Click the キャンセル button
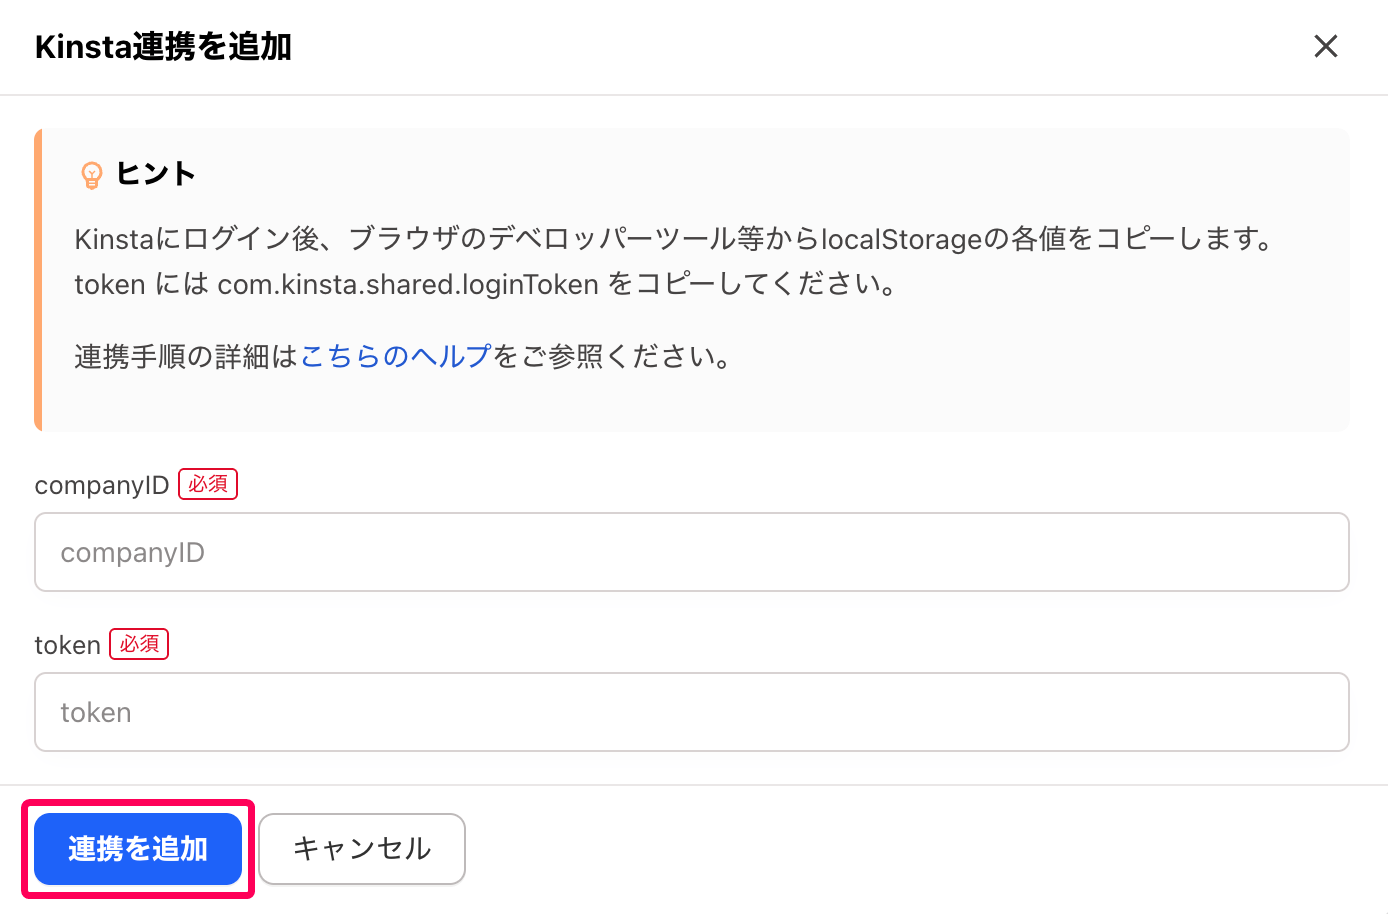The image size is (1388, 914). point(362,849)
